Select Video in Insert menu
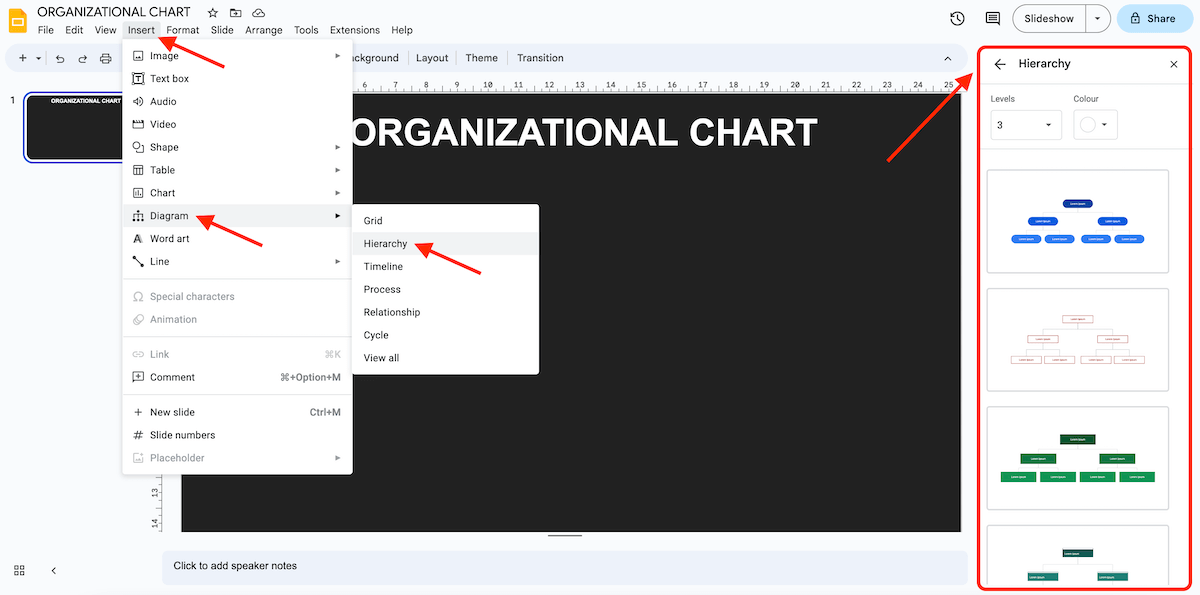 237,124
